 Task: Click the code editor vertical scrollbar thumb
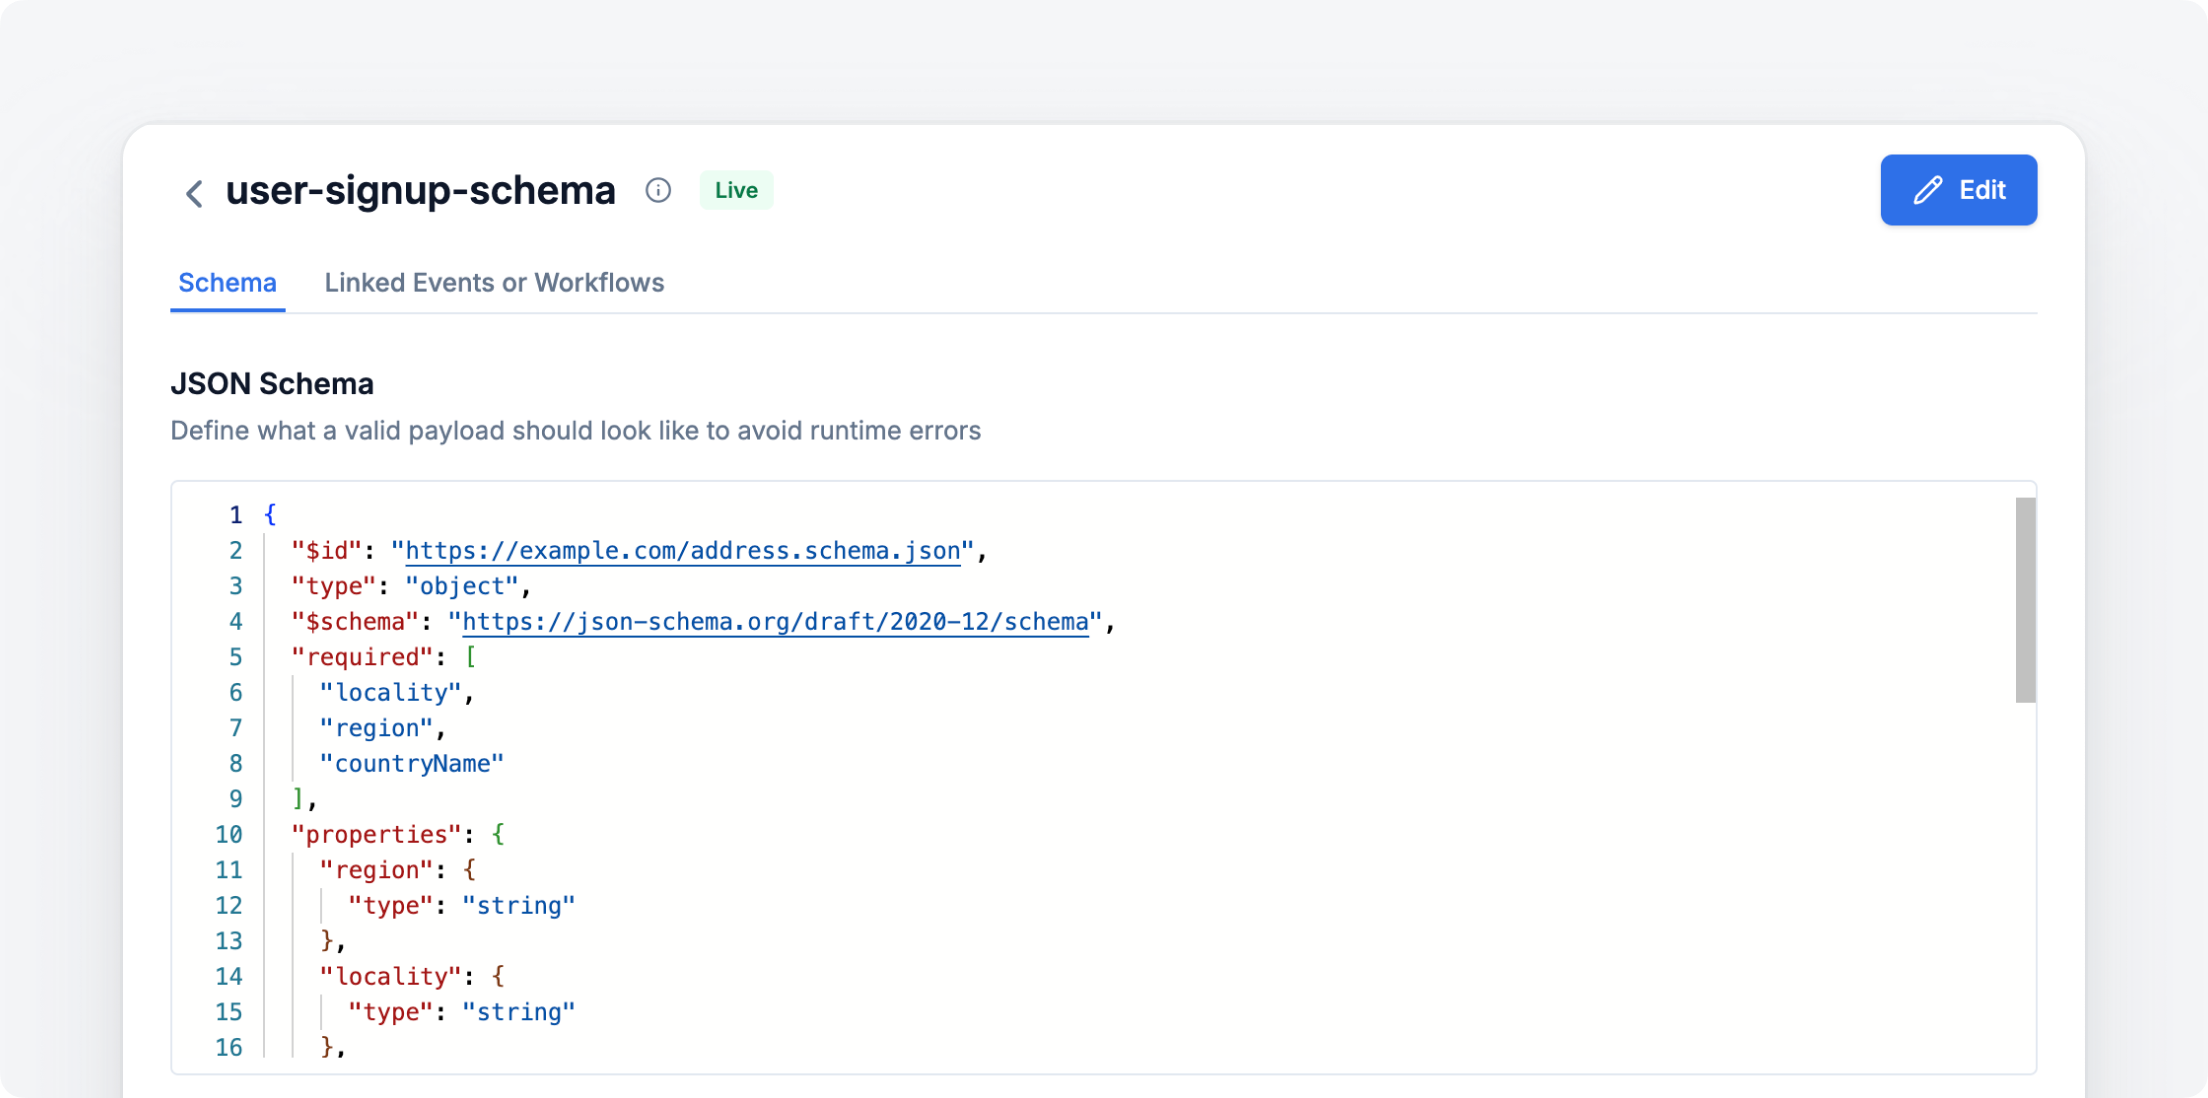(2025, 600)
